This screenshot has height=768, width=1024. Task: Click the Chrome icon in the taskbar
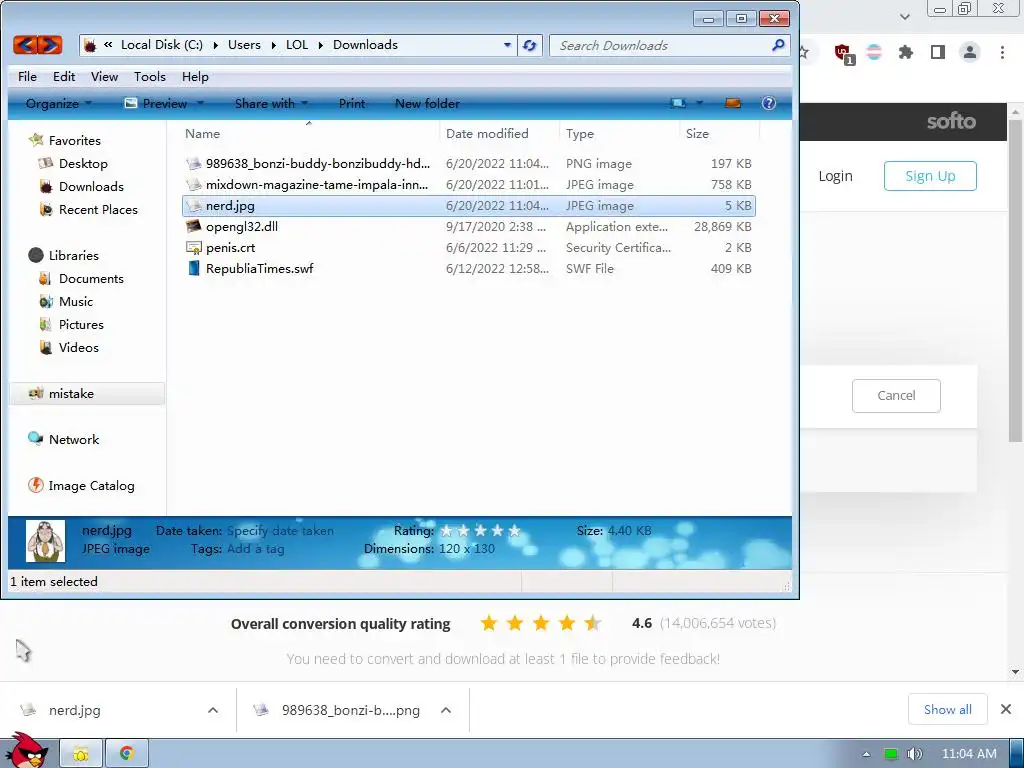pos(127,754)
